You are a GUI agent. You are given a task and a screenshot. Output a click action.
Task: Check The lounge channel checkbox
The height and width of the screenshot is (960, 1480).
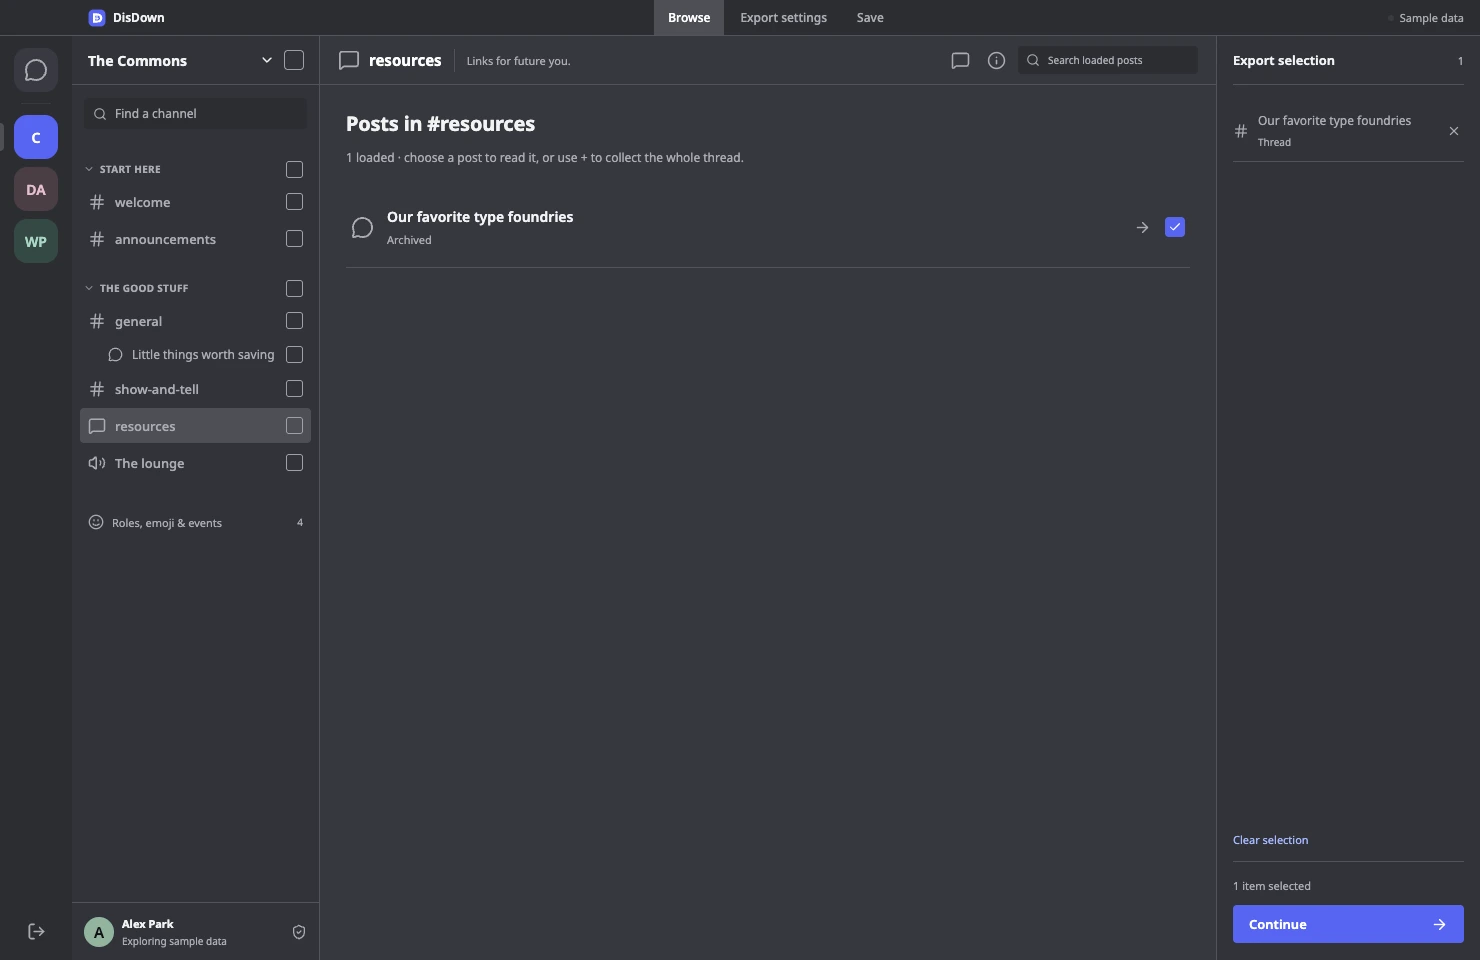(x=294, y=463)
